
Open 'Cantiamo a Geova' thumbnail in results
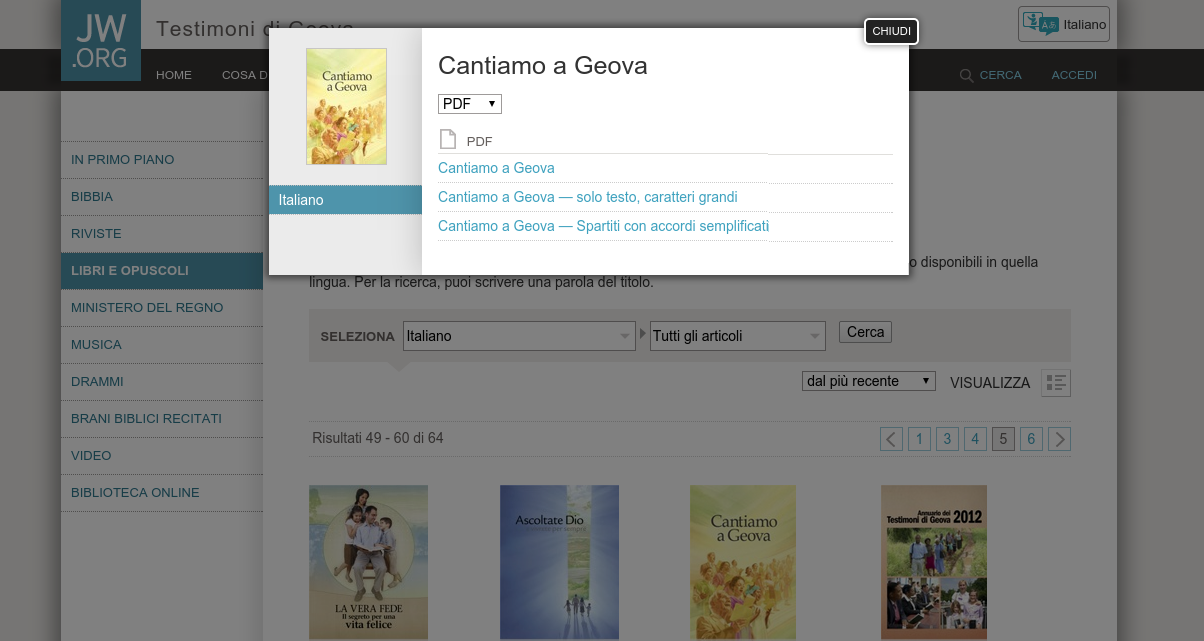coord(743,562)
